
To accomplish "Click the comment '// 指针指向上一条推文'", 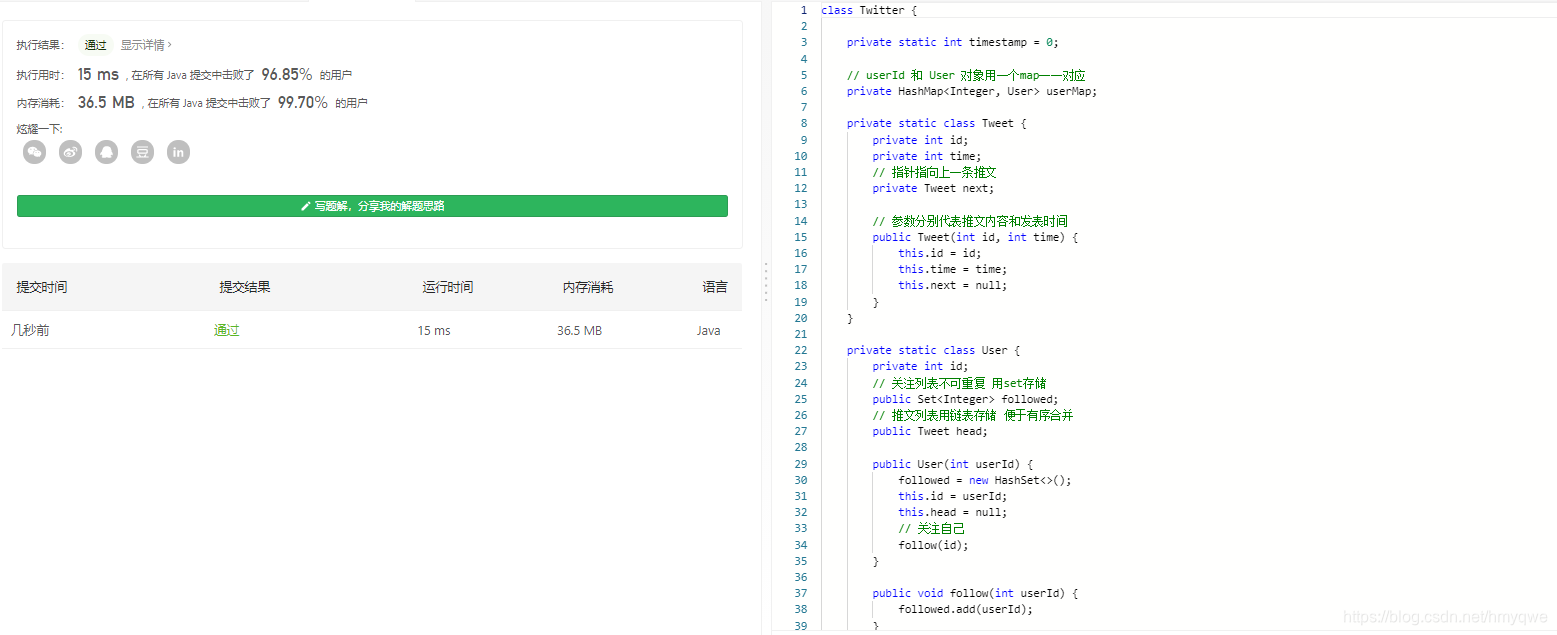I will pos(934,172).
